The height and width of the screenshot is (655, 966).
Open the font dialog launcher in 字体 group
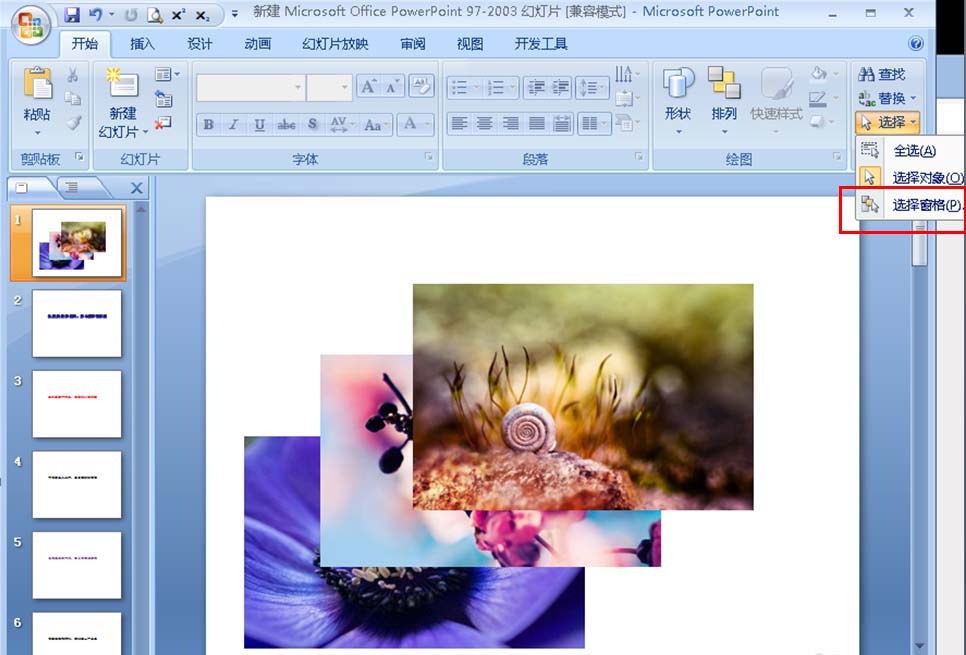428,158
